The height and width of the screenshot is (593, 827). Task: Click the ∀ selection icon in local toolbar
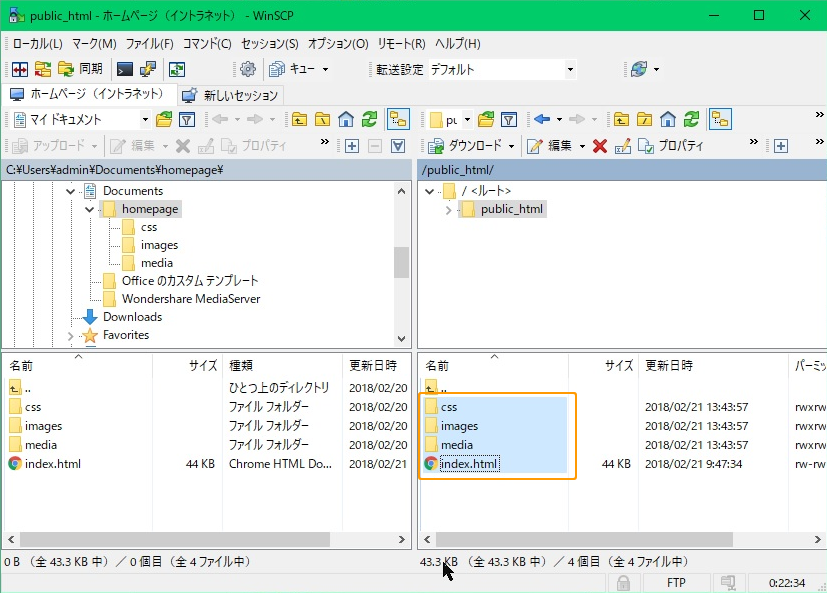tap(398, 146)
